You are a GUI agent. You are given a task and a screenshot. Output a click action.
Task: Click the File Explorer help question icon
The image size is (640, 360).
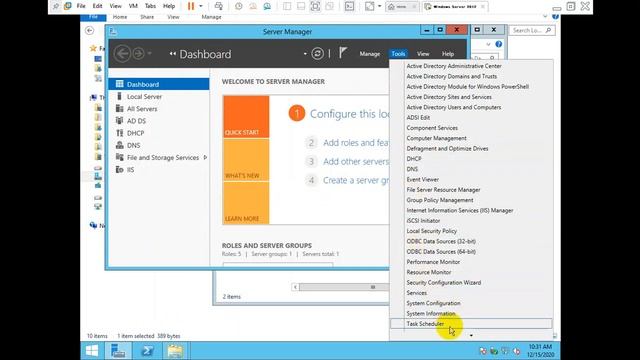tap(499, 44)
